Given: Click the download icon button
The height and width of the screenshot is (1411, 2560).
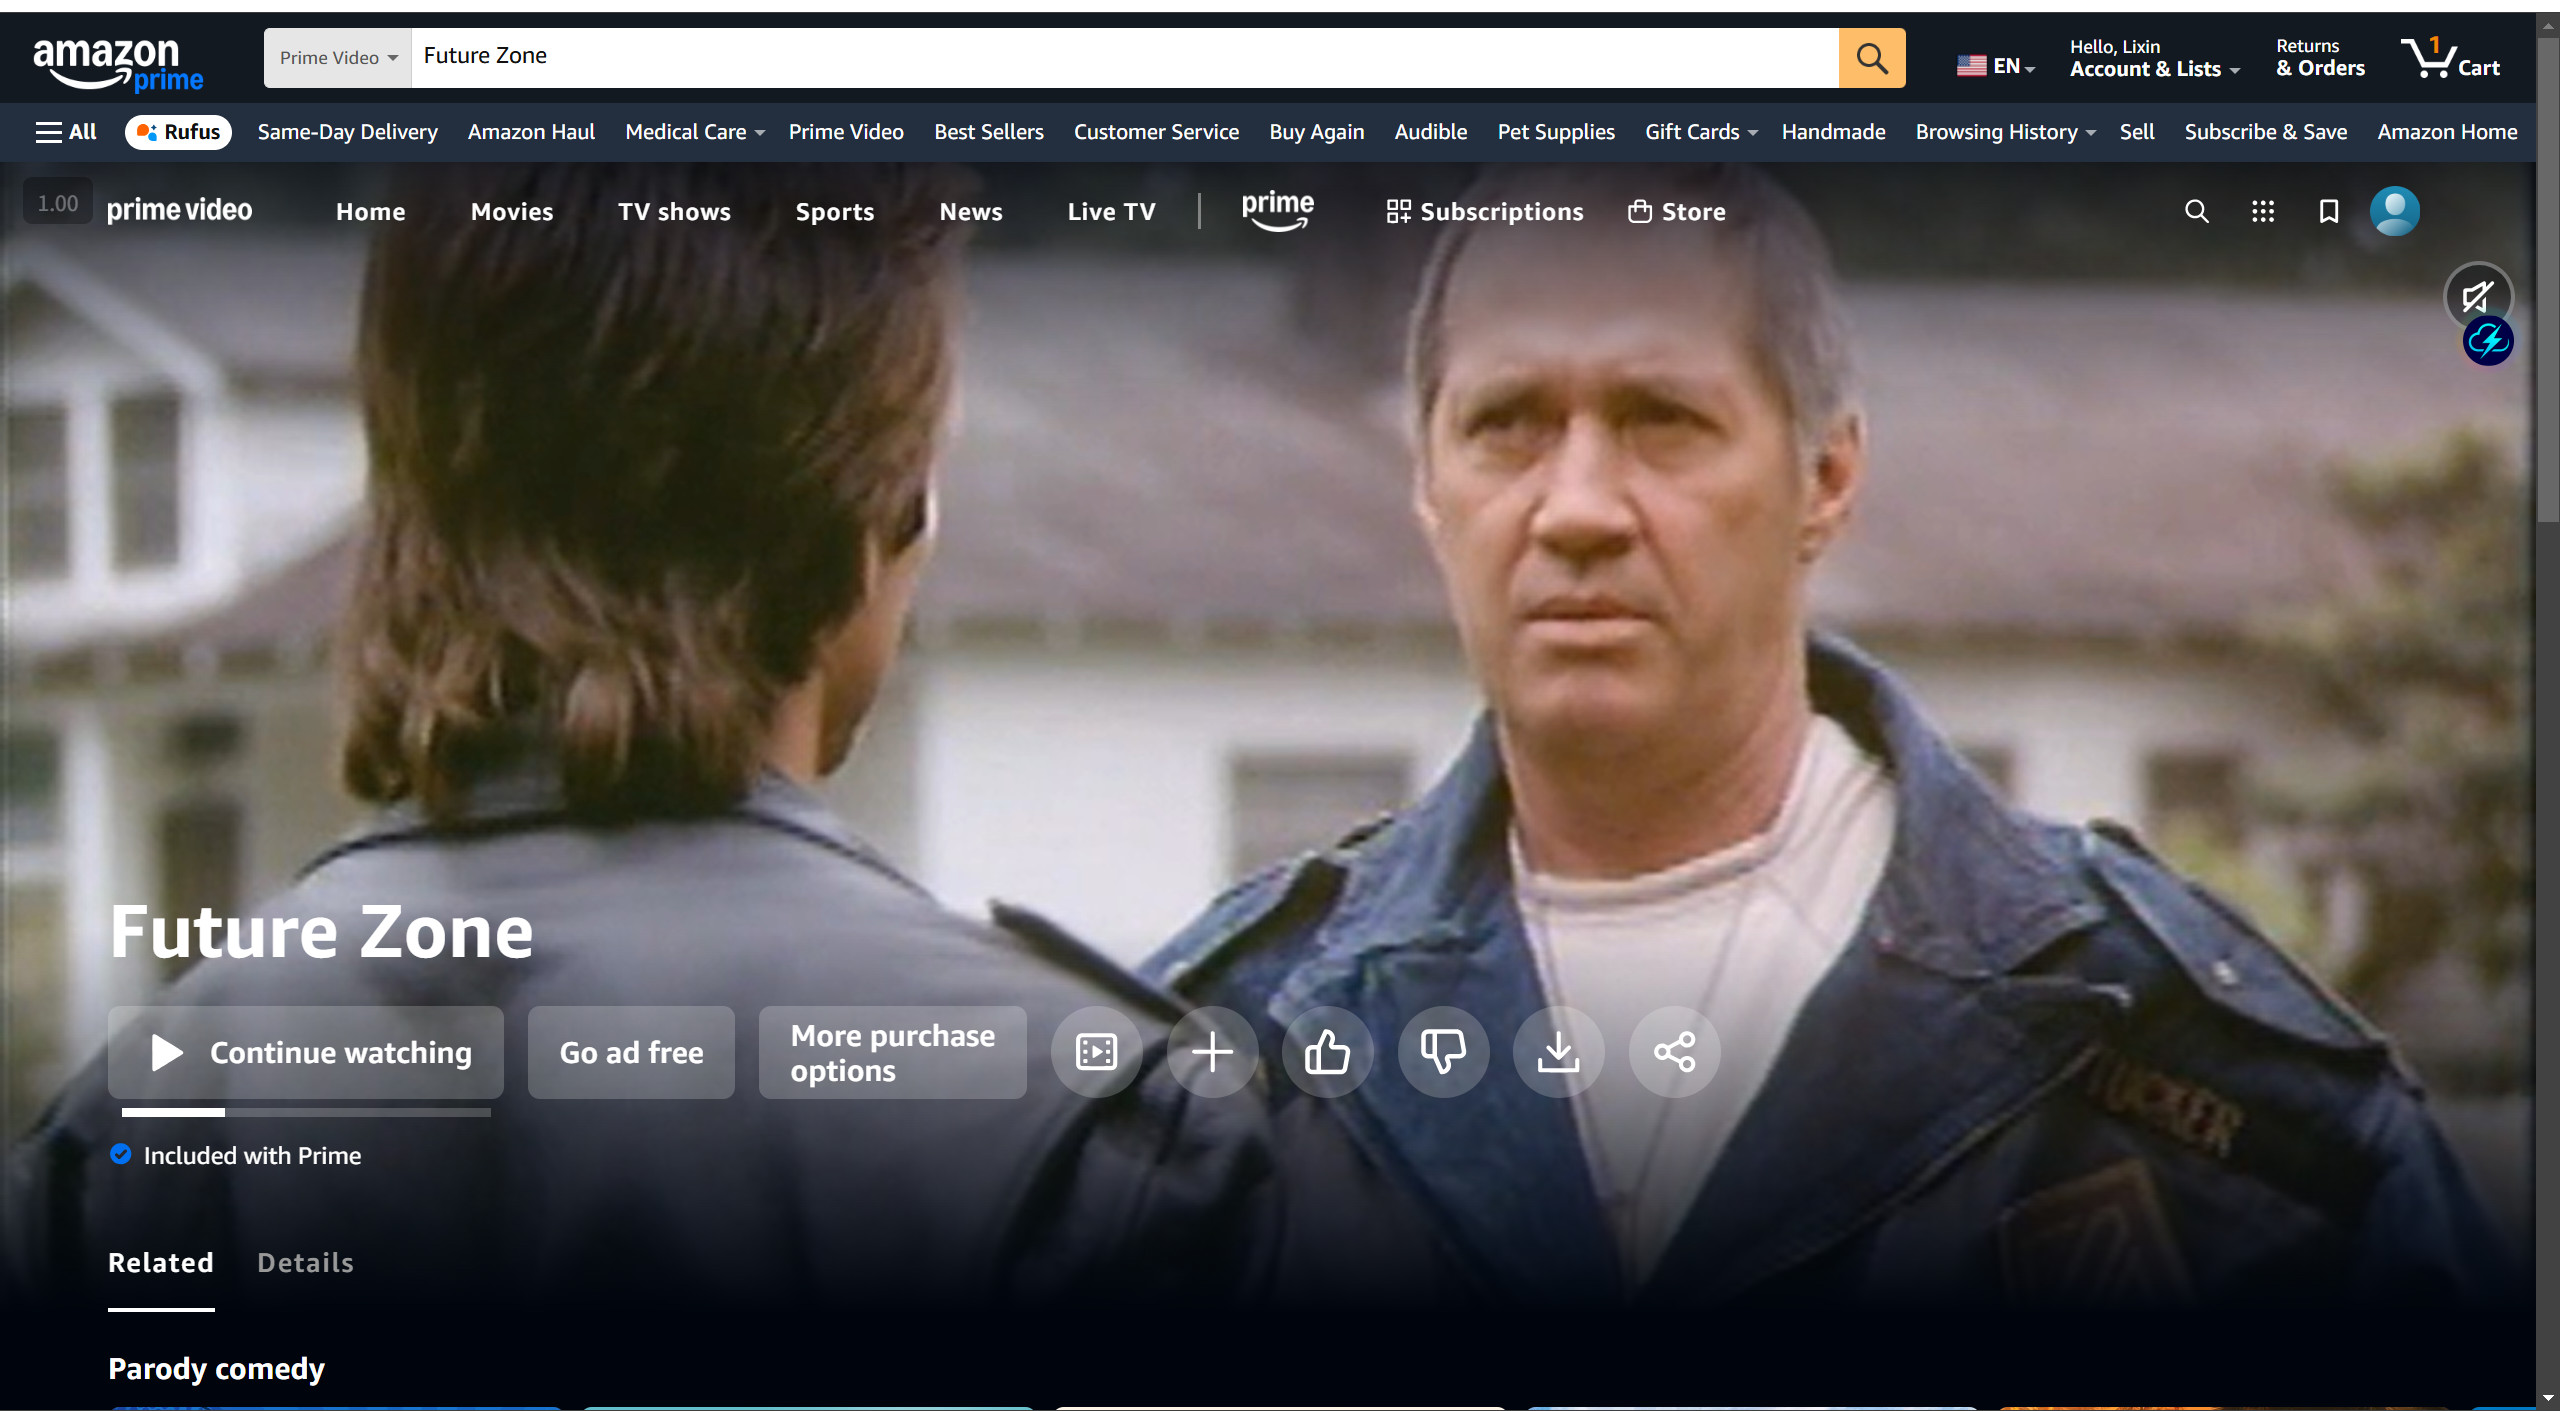Looking at the screenshot, I should point(1558,1052).
